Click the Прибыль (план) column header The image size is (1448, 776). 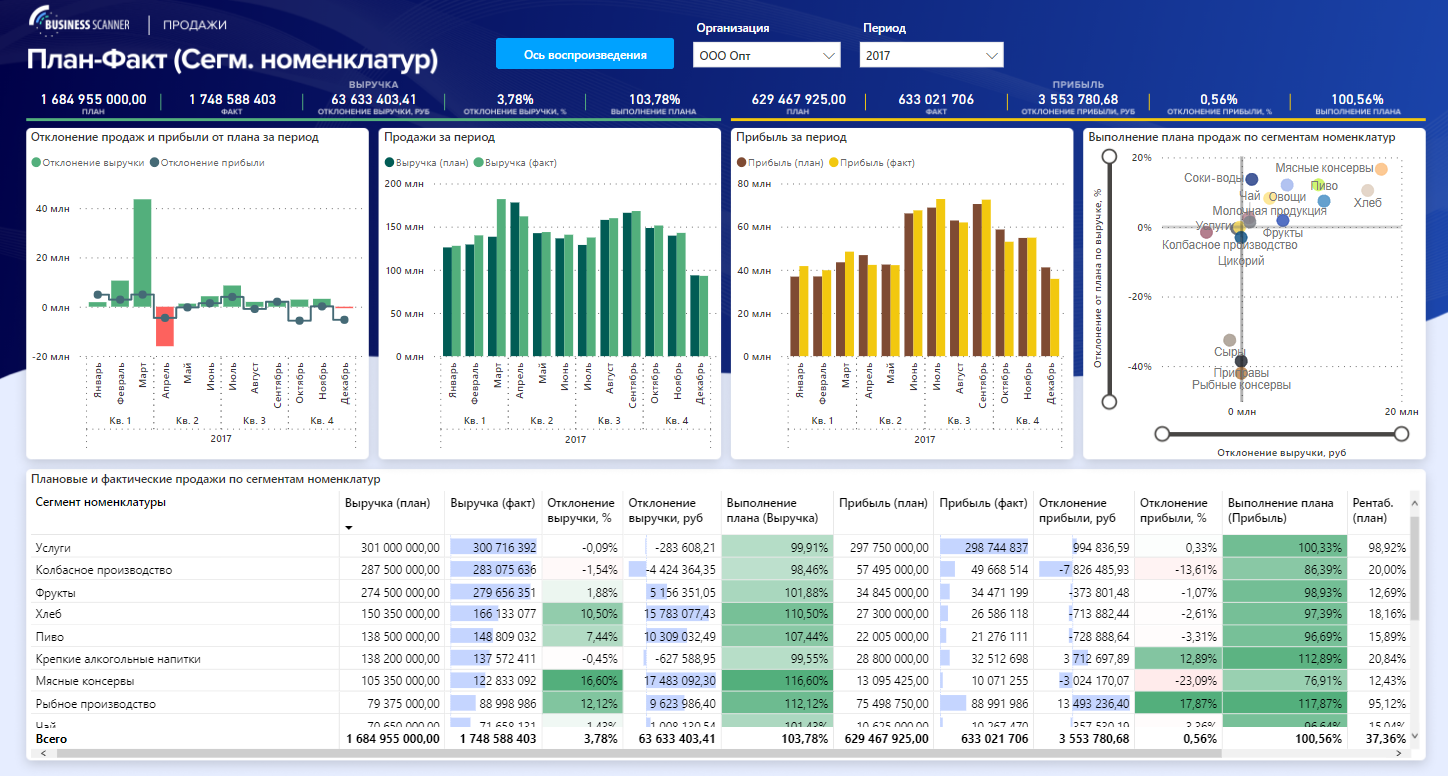click(x=883, y=503)
